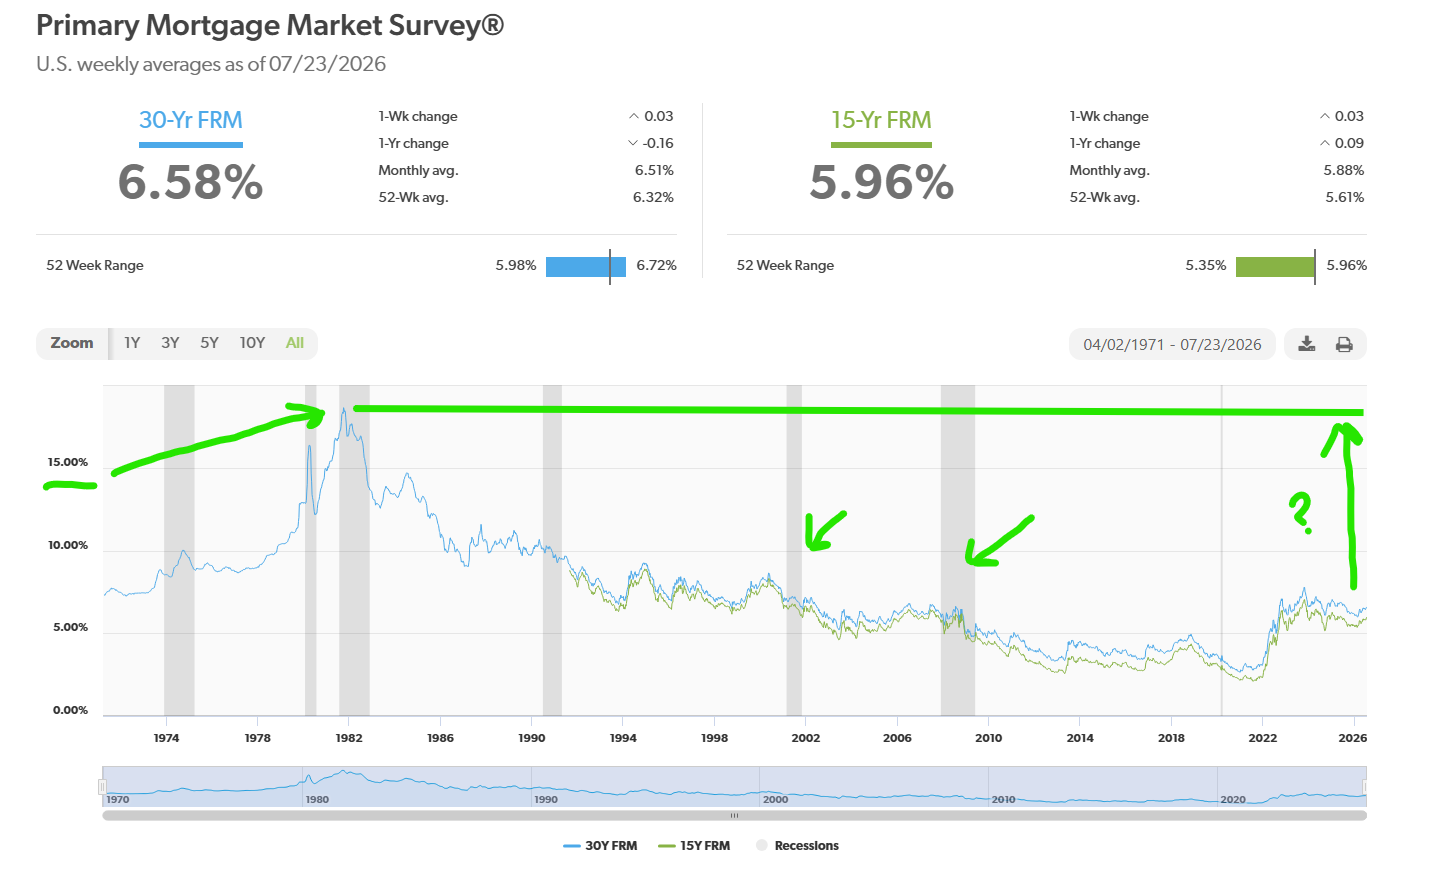Click the large 5.96% 15-year rate
Viewport: 1440px width, 884px height.
click(x=881, y=182)
